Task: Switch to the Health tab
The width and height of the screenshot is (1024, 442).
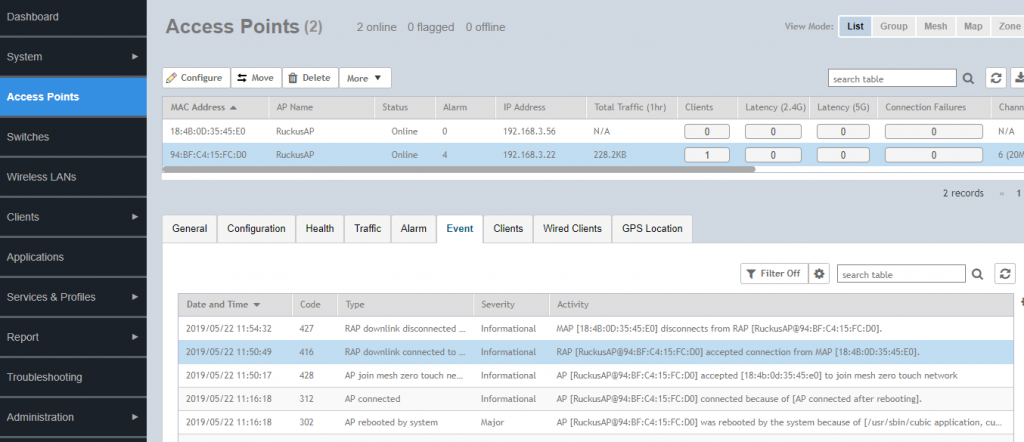Action: 320,229
